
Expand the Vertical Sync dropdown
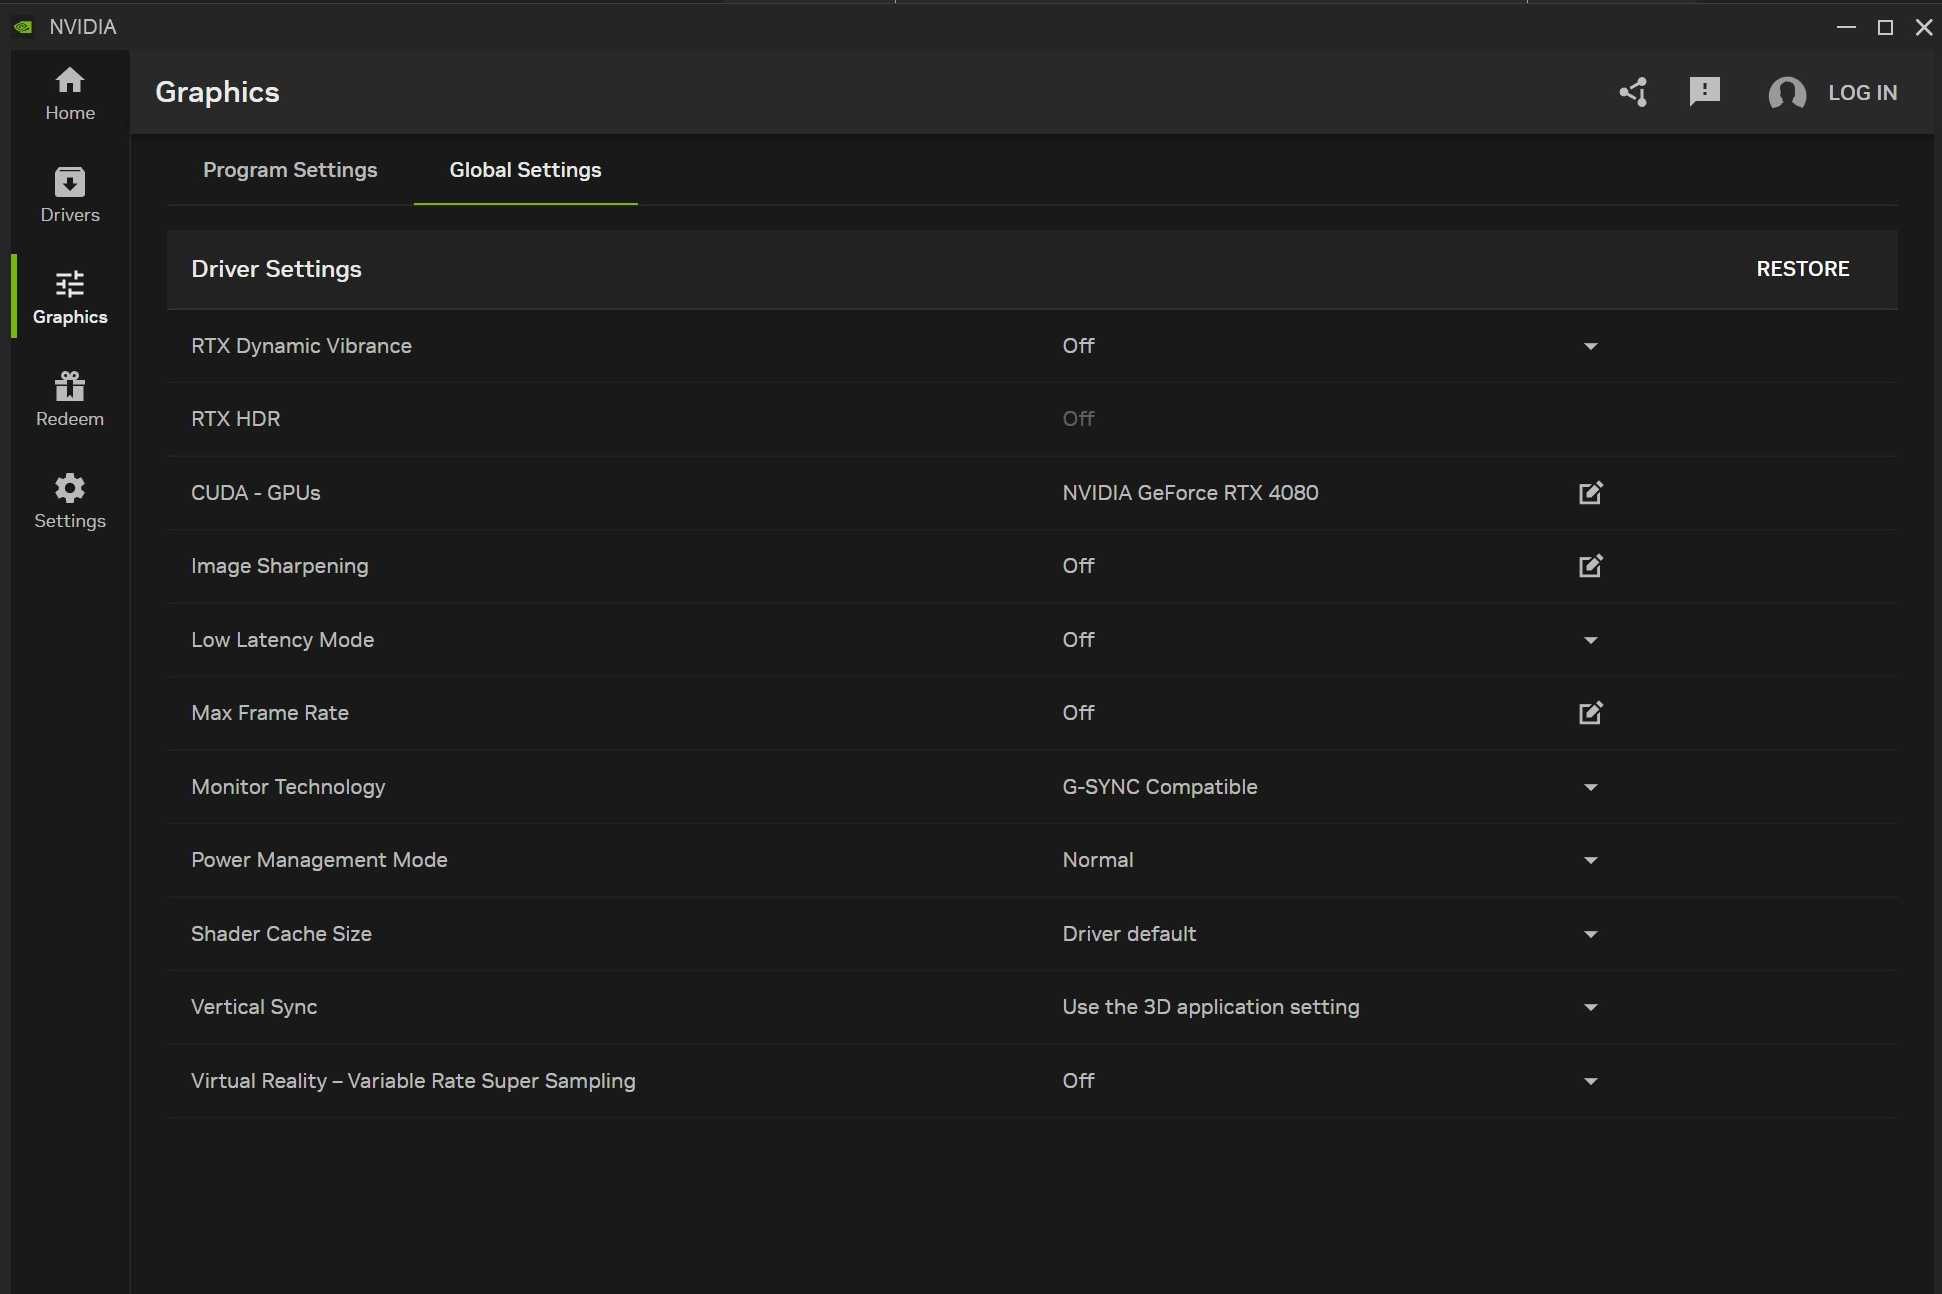point(1590,1007)
